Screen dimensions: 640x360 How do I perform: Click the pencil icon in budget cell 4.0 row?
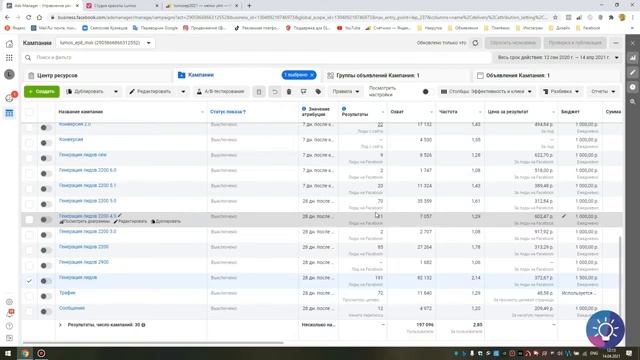click(x=564, y=216)
